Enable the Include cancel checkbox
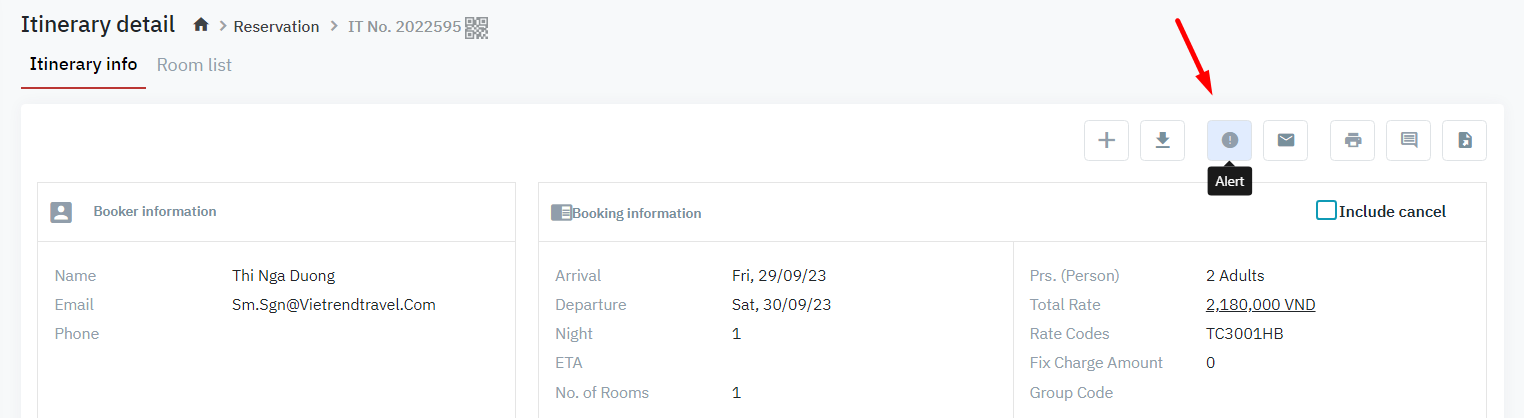Image resolution: width=1524 pixels, height=418 pixels. [1326, 211]
